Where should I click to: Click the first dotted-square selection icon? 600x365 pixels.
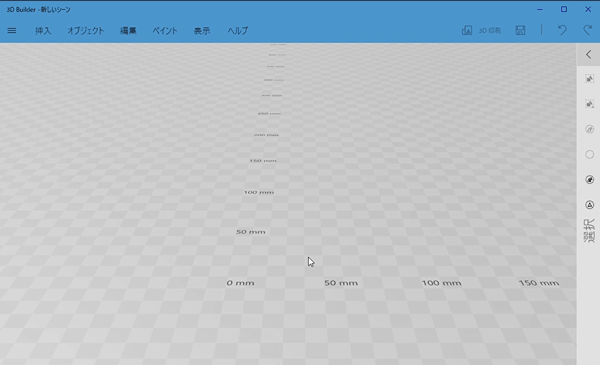click(589, 79)
